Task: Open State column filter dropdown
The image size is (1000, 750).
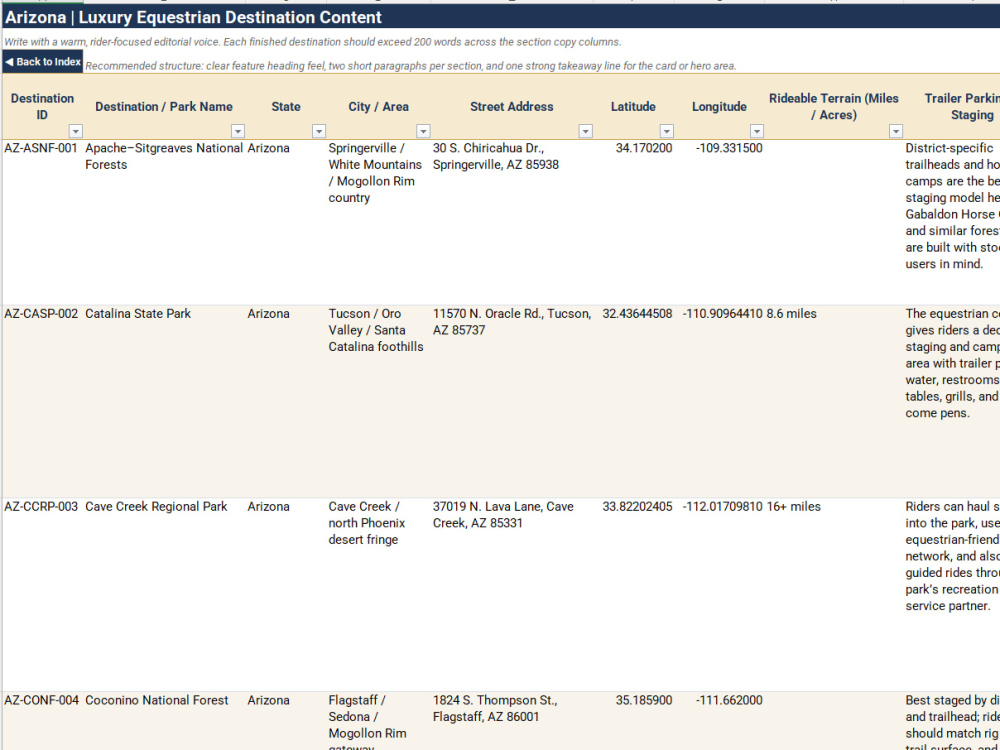Action: pyautogui.click(x=319, y=131)
